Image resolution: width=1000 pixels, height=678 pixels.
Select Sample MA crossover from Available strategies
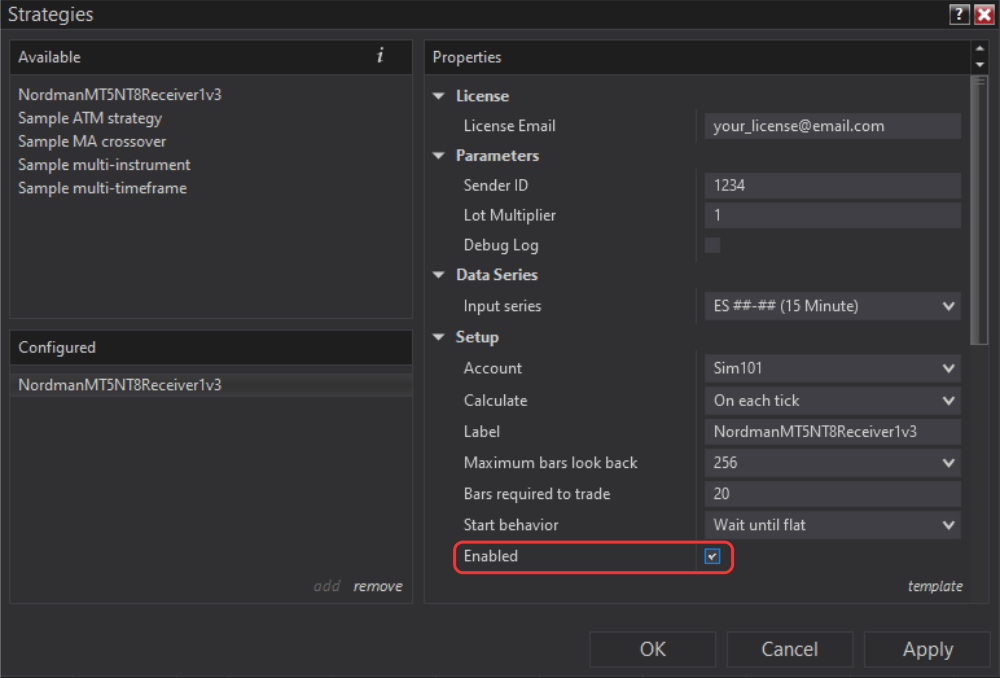pyautogui.click(x=91, y=141)
